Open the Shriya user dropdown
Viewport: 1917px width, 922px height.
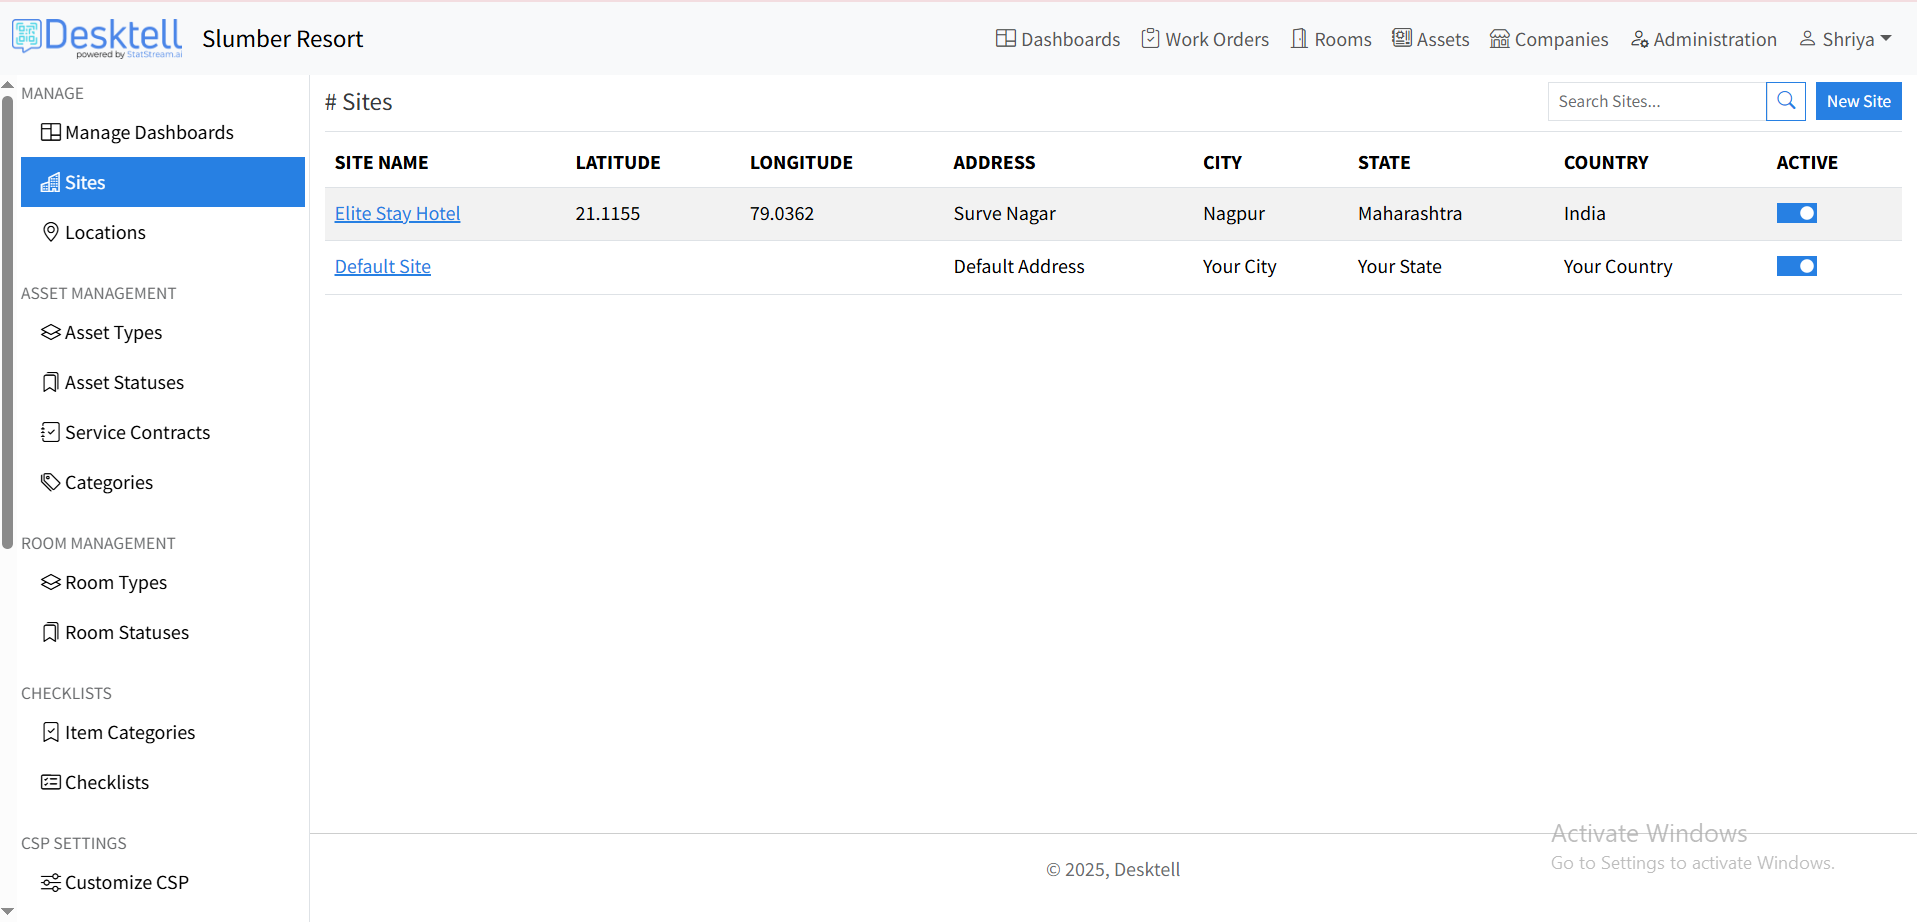[x=1845, y=39]
